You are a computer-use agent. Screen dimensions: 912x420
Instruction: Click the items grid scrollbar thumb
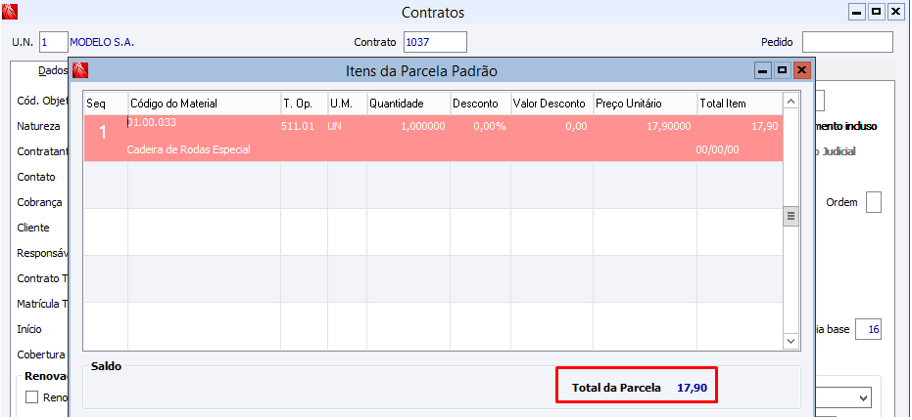coord(790,216)
